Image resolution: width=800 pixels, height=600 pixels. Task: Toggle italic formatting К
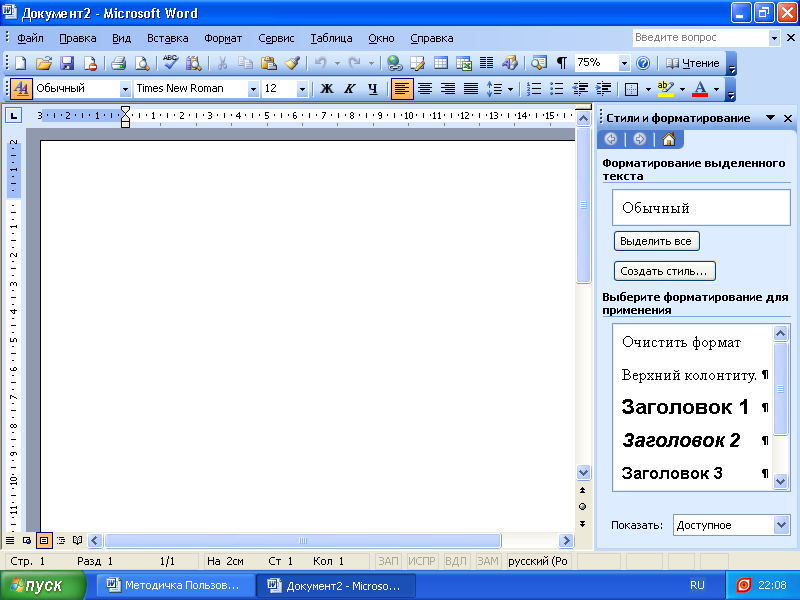(x=349, y=89)
